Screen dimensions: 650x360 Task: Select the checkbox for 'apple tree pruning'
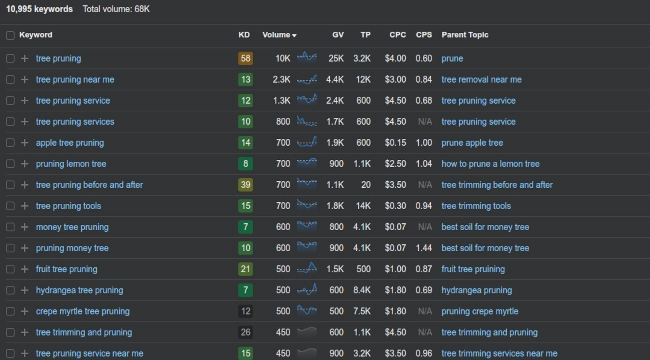(10, 143)
